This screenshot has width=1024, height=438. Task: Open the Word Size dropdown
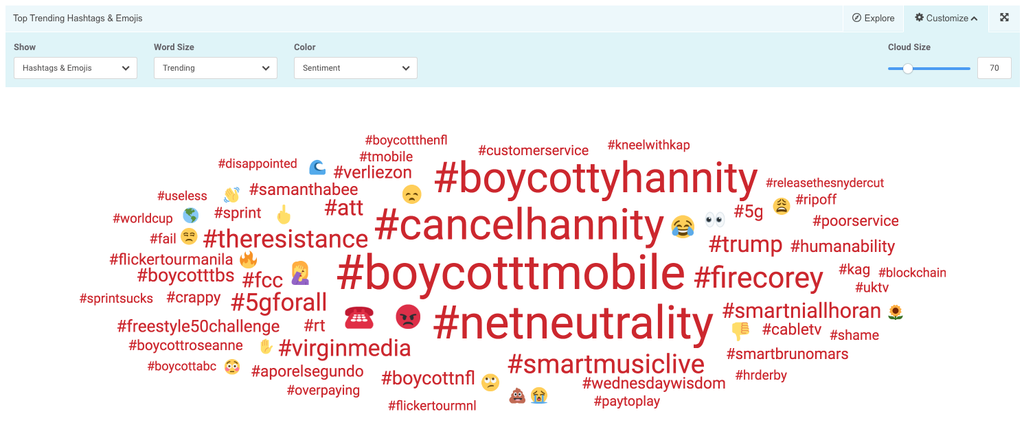pos(215,68)
